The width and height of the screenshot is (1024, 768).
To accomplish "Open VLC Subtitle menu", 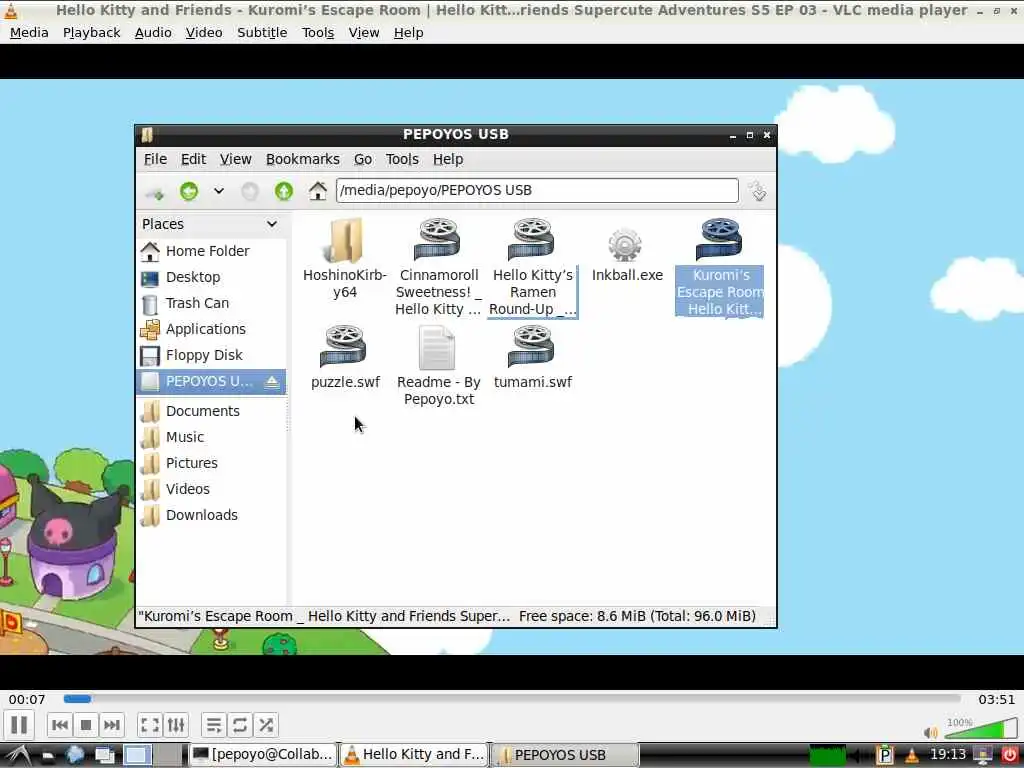I will pyautogui.click(x=262, y=33).
